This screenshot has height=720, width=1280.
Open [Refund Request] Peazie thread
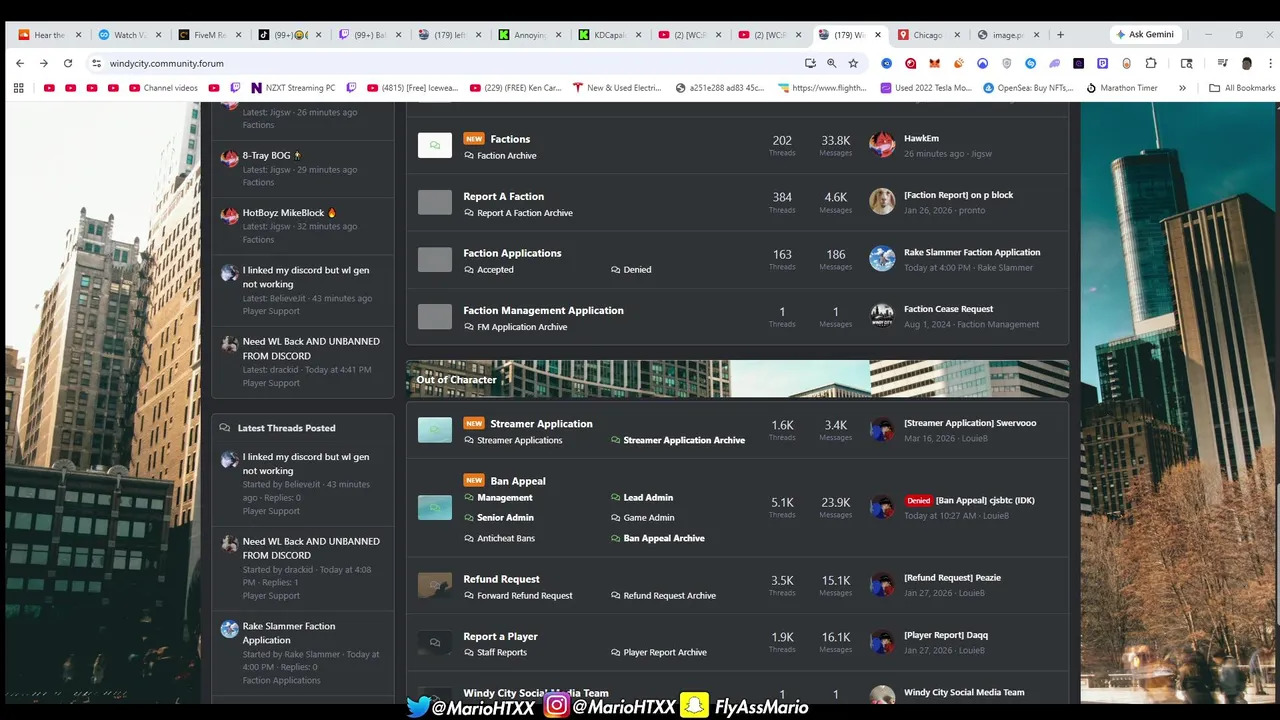(952, 578)
